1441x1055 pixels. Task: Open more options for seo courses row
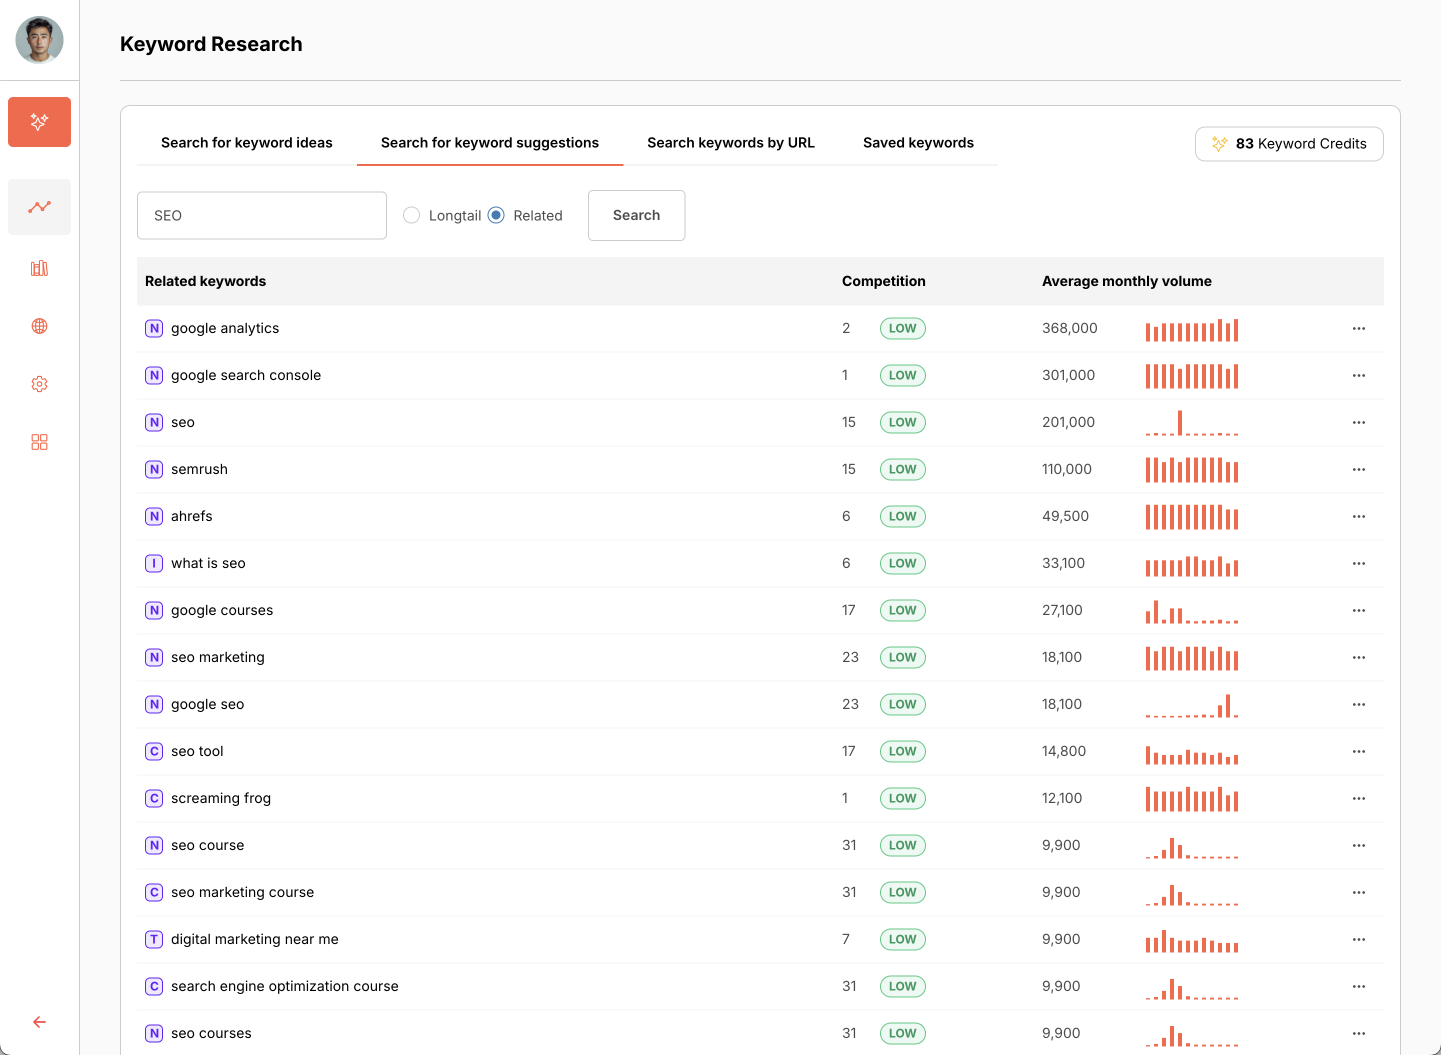1358,1033
